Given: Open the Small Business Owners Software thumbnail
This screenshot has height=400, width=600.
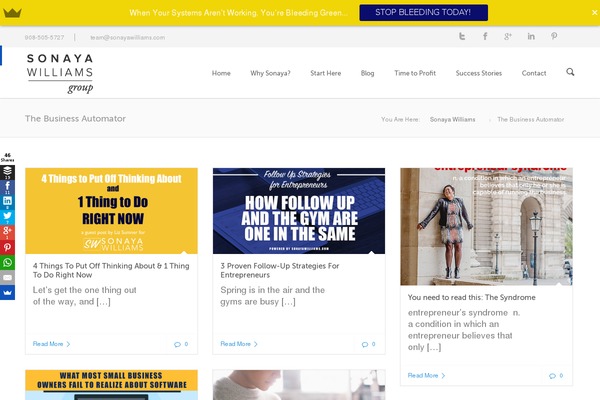Looking at the screenshot, I should (111, 385).
